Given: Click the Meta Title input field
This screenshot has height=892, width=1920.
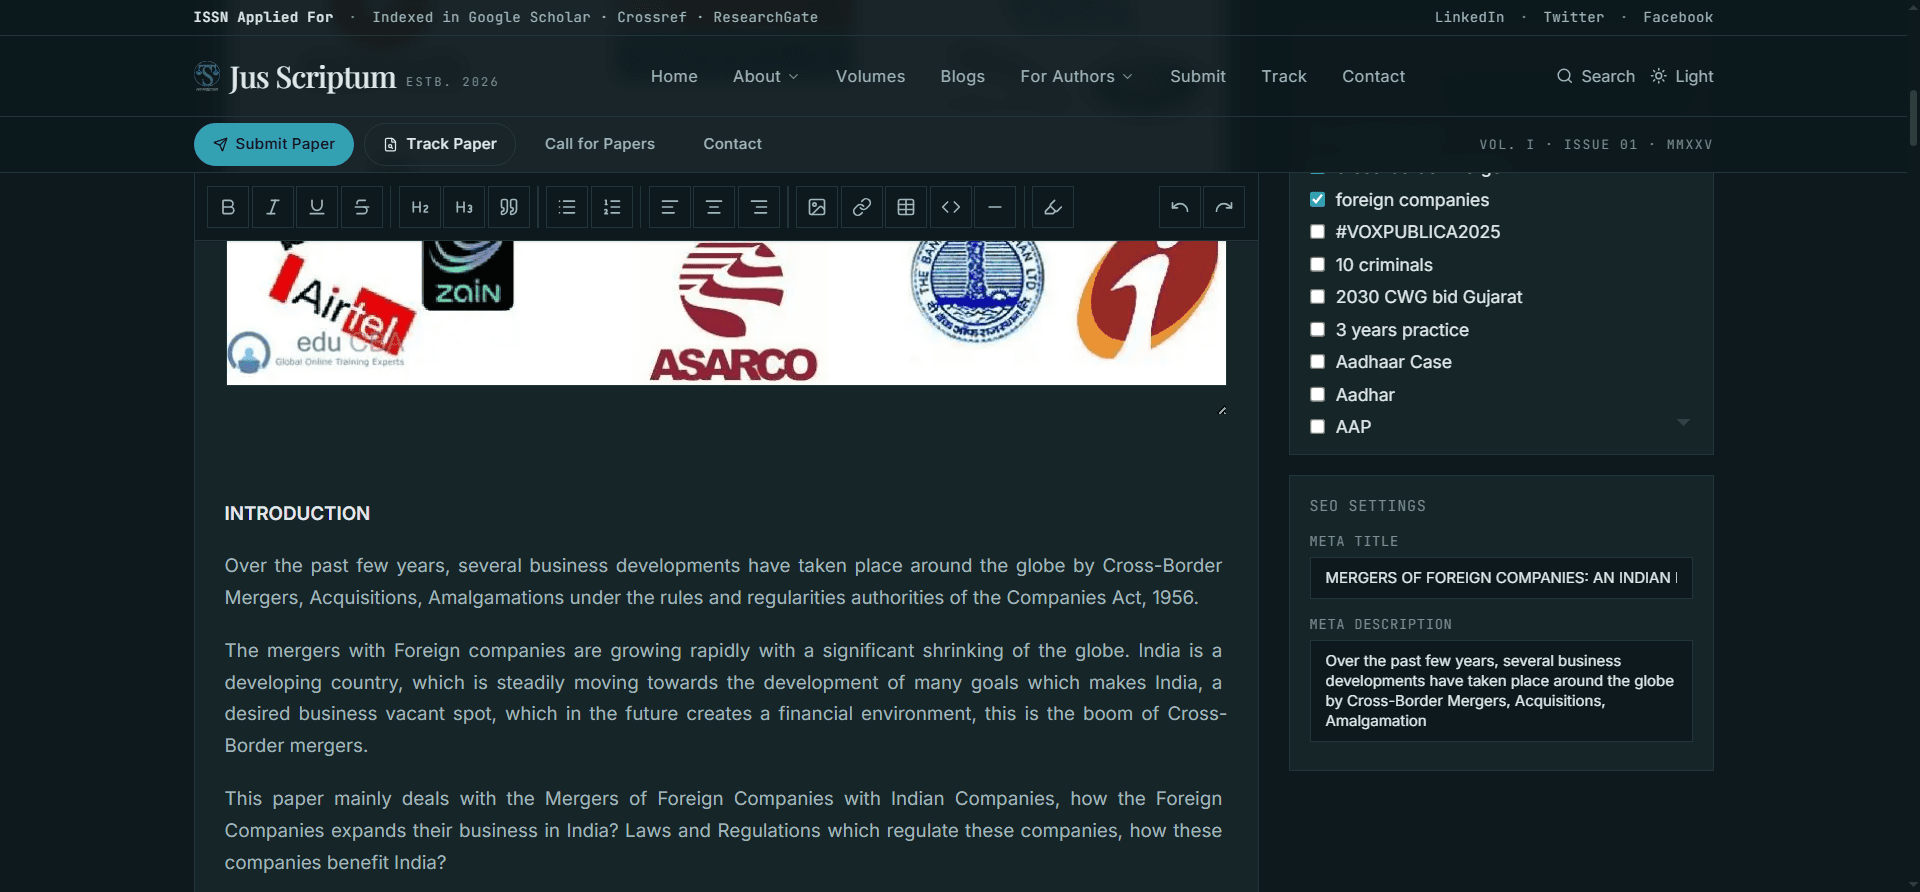Looking at the screenshot, I should coord(1501,578).
